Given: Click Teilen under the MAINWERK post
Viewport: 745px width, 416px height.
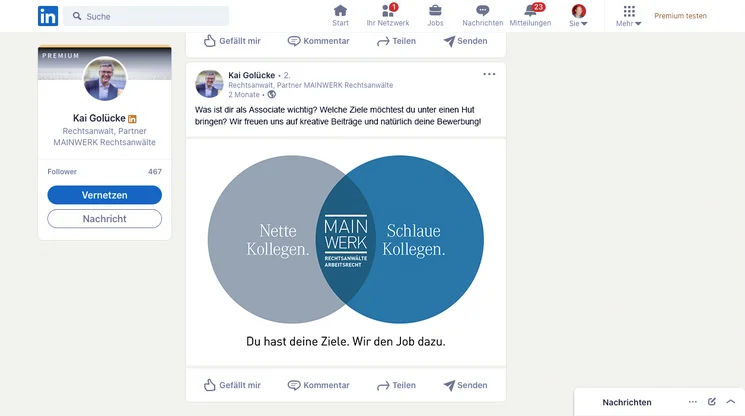Looking at the screenshot, I should point(396,385).
